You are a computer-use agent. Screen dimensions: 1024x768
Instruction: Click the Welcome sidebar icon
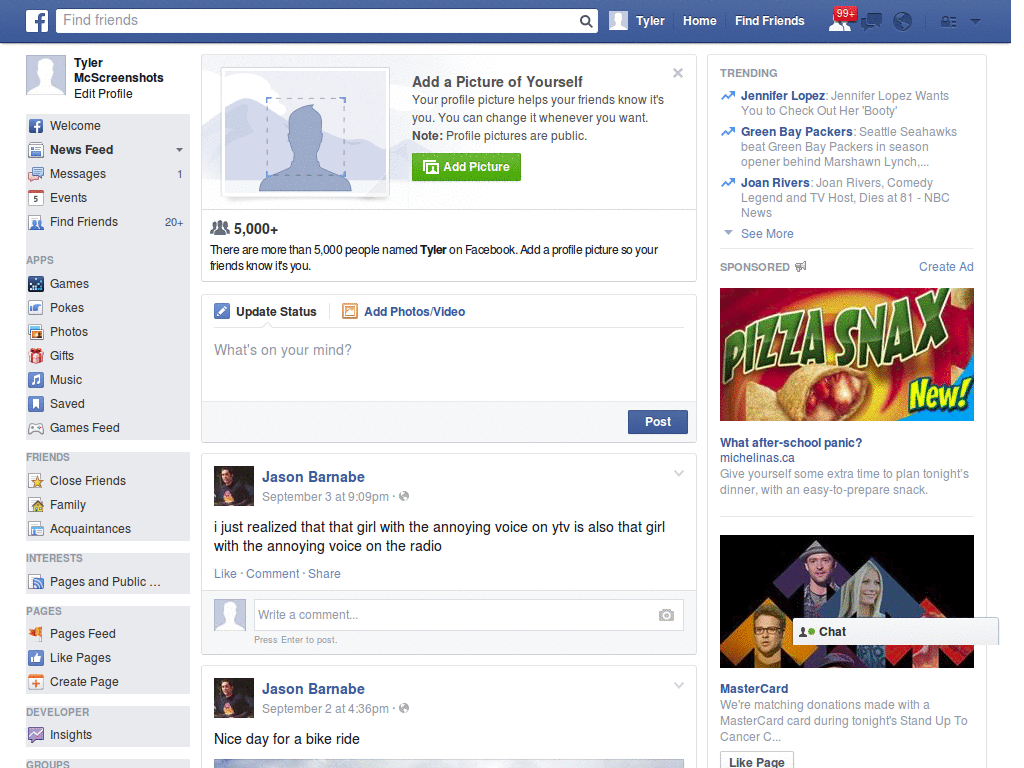(x=36, y=126)
